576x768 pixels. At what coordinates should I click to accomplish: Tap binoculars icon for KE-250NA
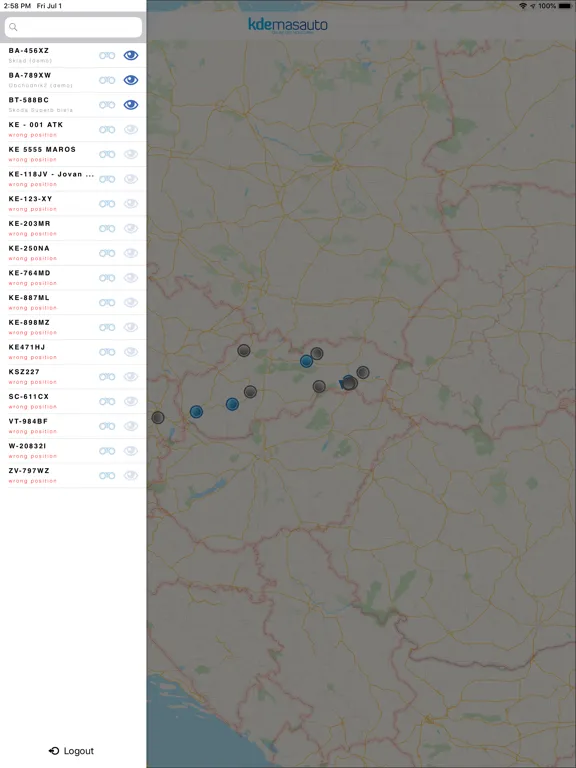[x=107, y=253]
